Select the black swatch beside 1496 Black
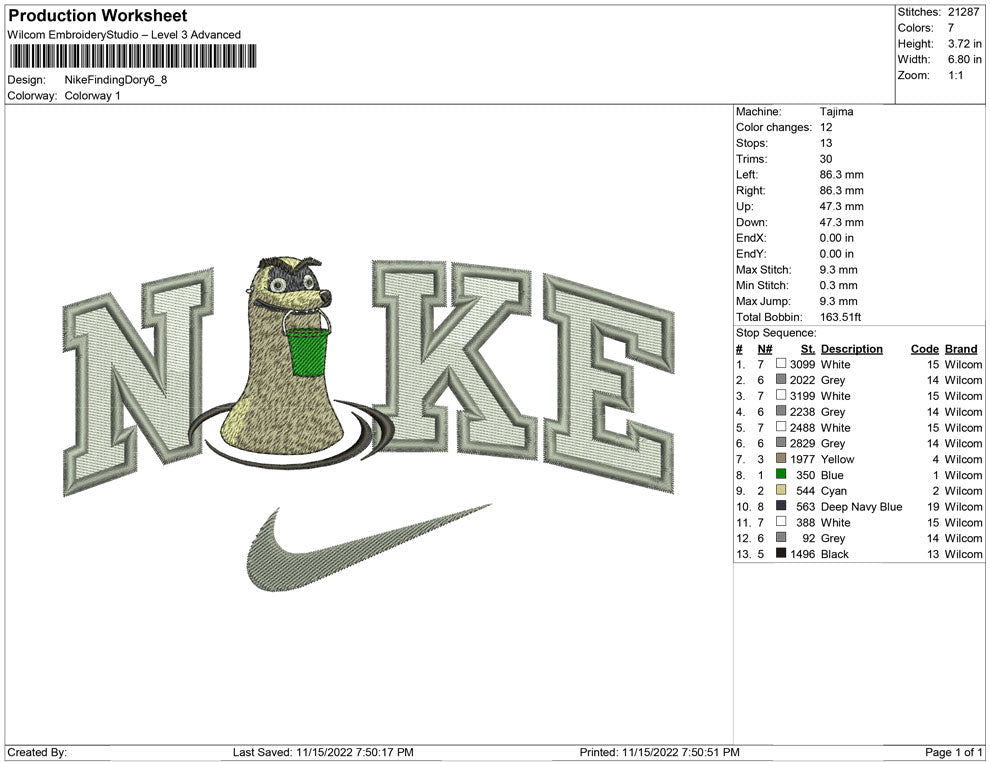The width and height of the screenshot is (990, 762). coord(781,553)
